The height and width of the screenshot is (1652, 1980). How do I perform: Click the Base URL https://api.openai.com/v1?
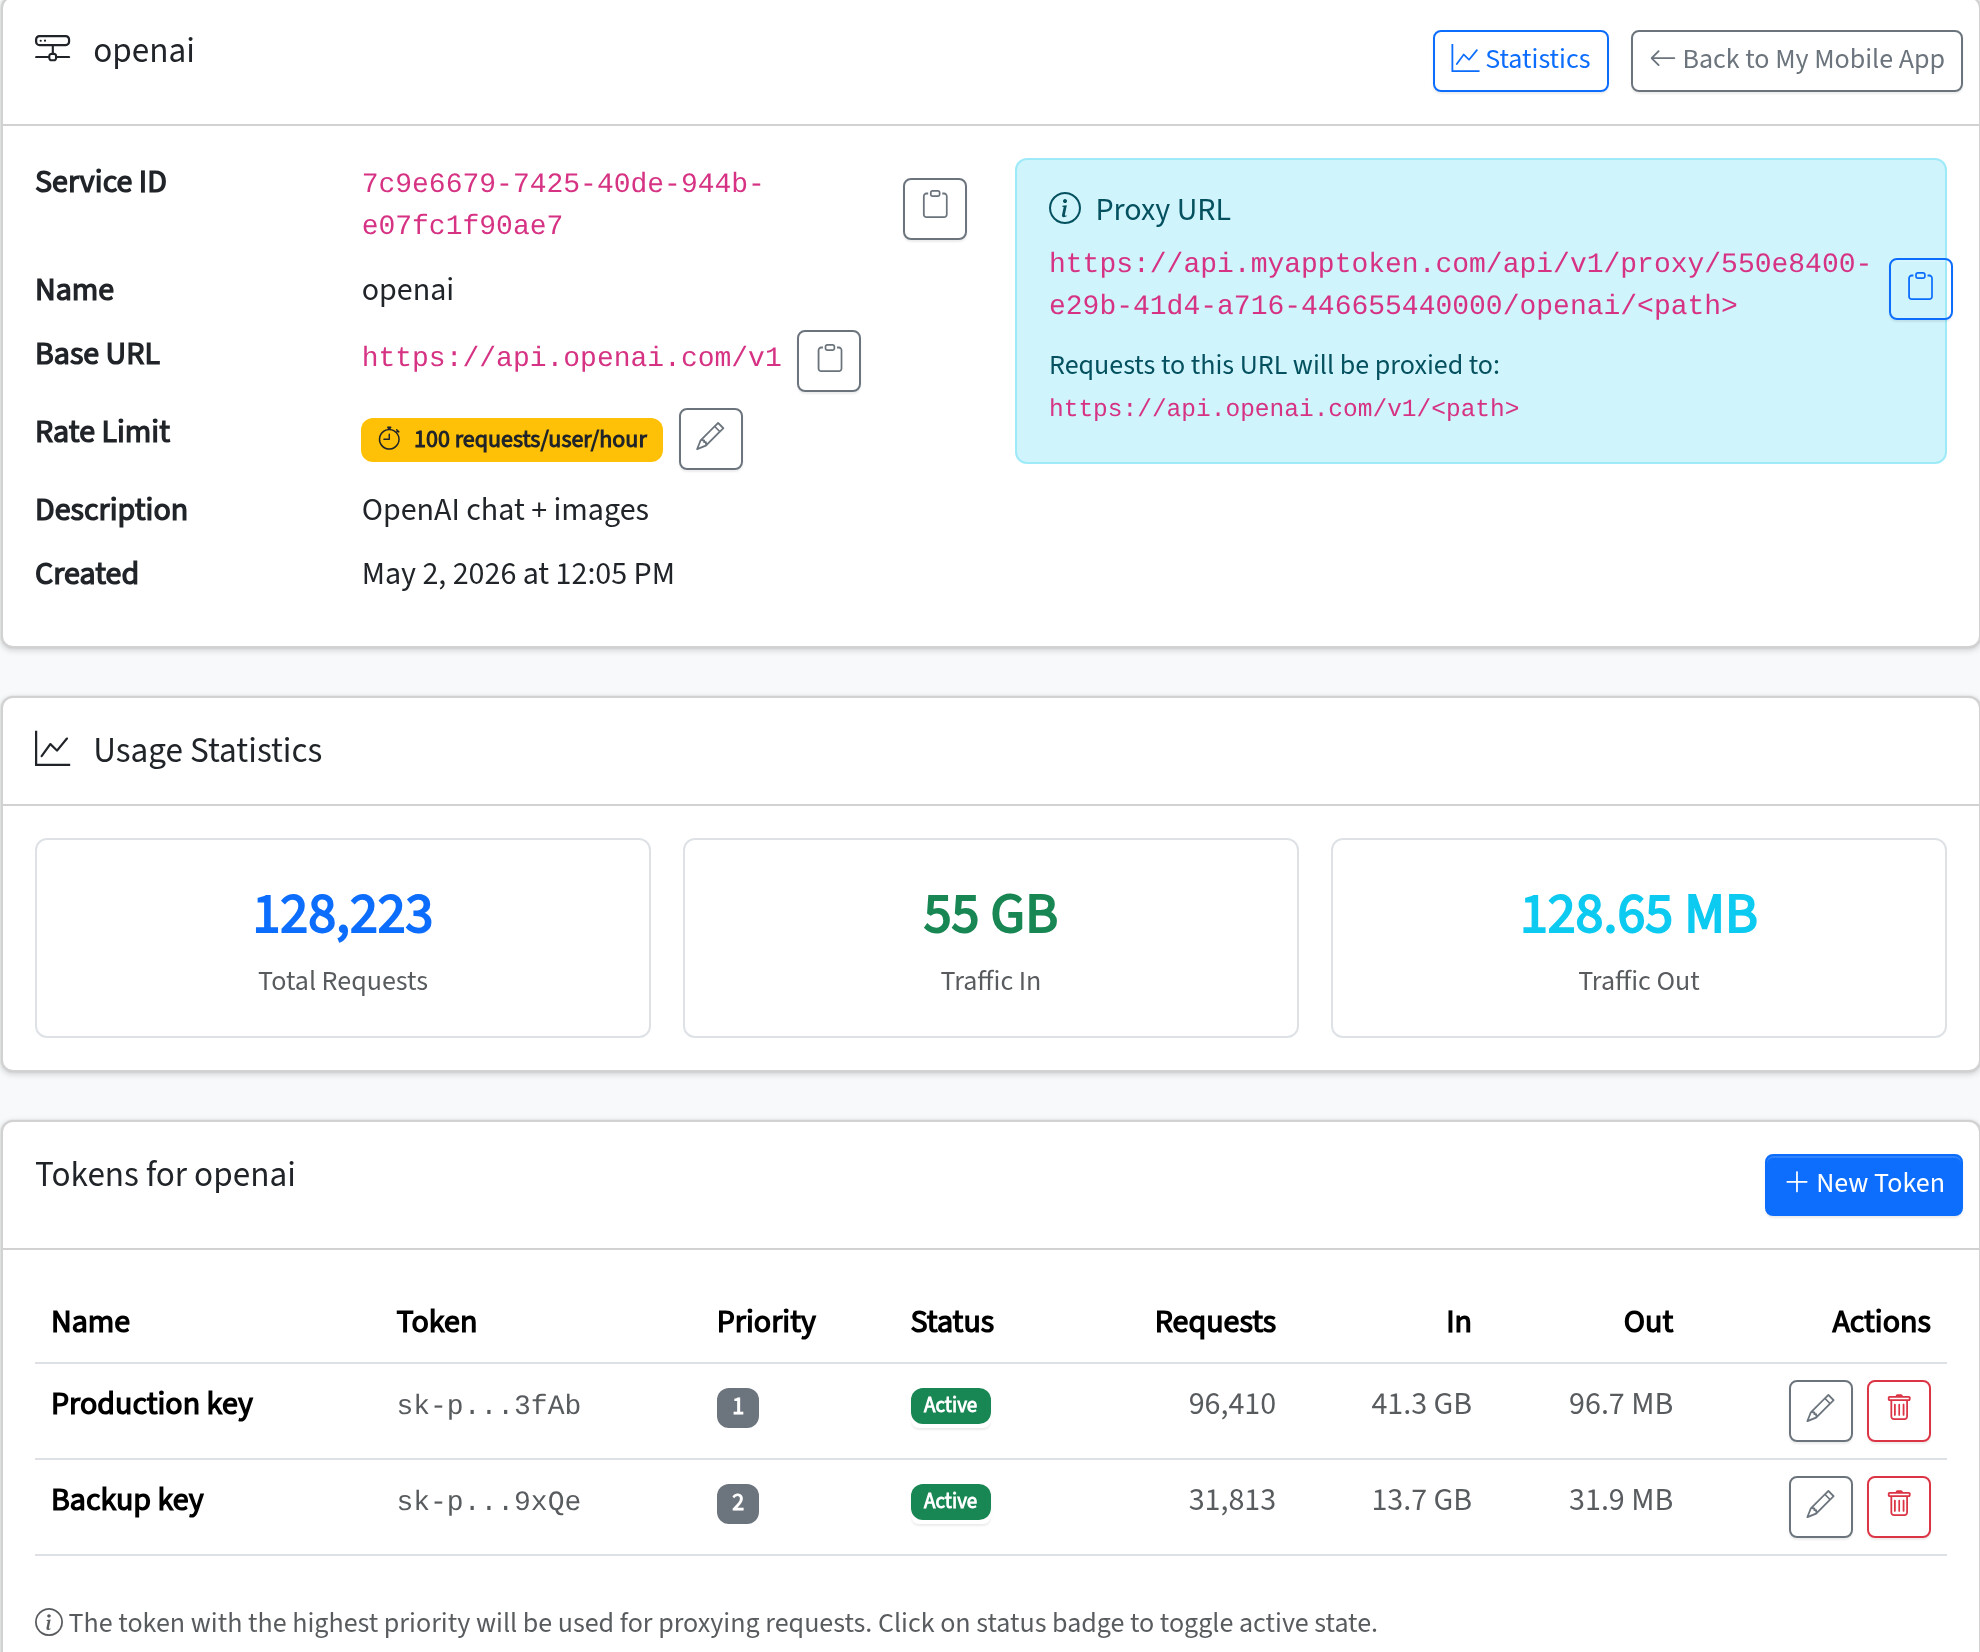[x=571, y=358]
